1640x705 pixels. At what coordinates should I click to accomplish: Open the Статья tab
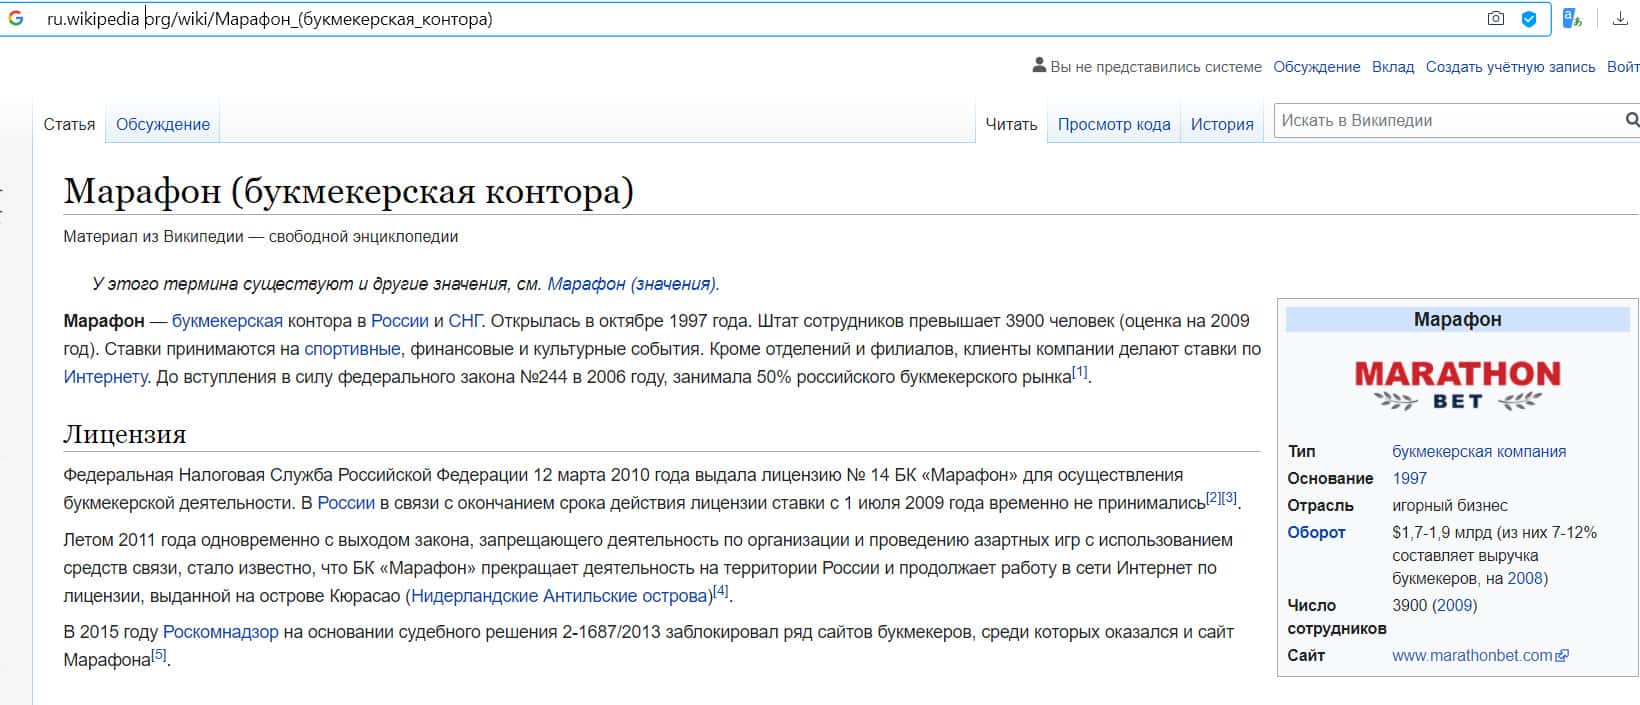point(69,124)
